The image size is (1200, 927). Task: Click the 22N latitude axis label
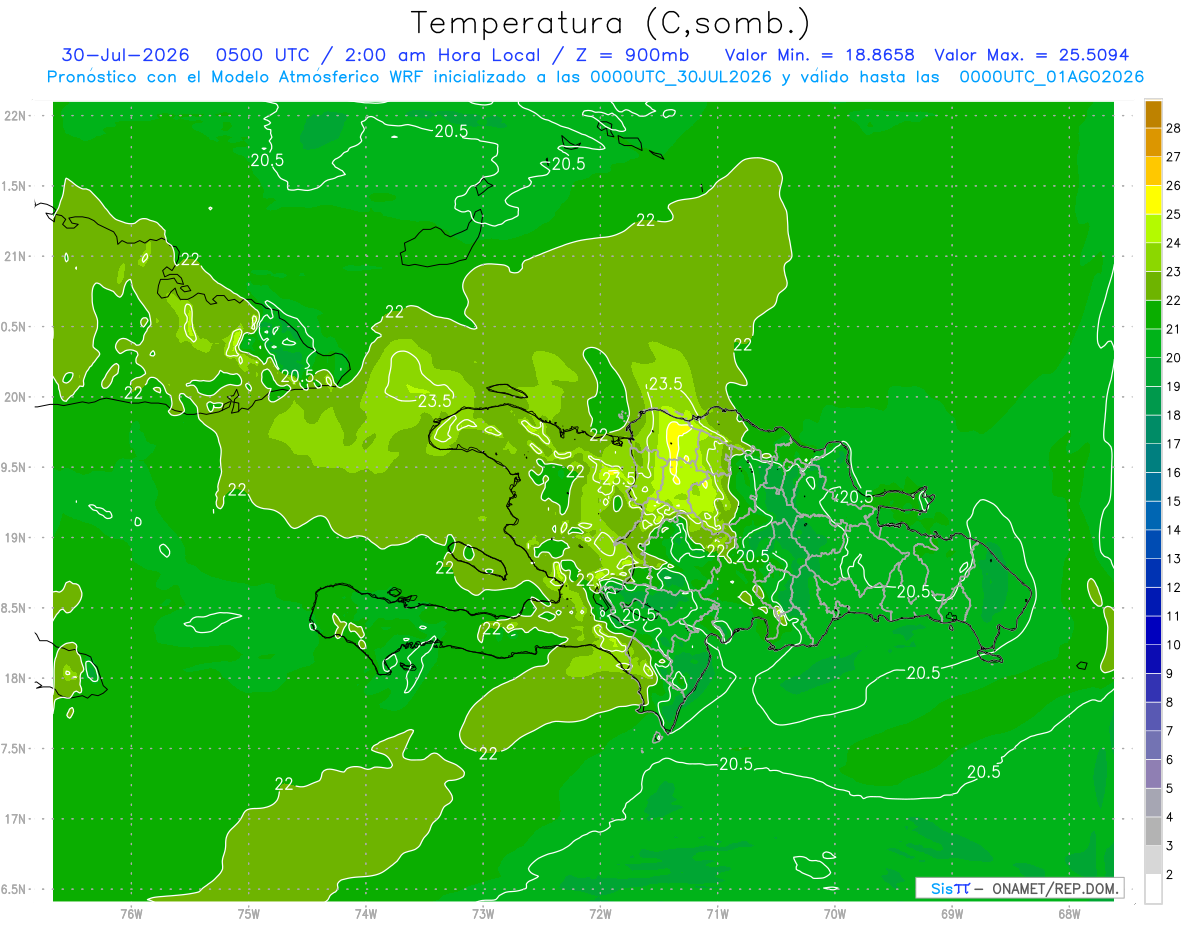(17, 116)
